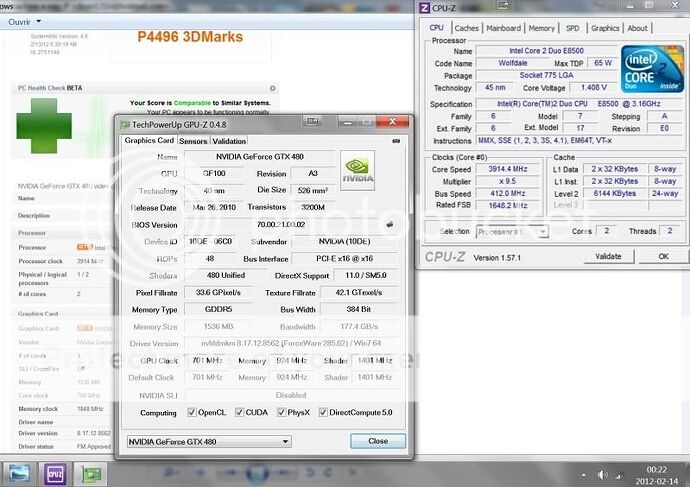This screenshot has height=487, width=690.
Task: Click the Close button in GPU-Z
Action: click(377, 440)
